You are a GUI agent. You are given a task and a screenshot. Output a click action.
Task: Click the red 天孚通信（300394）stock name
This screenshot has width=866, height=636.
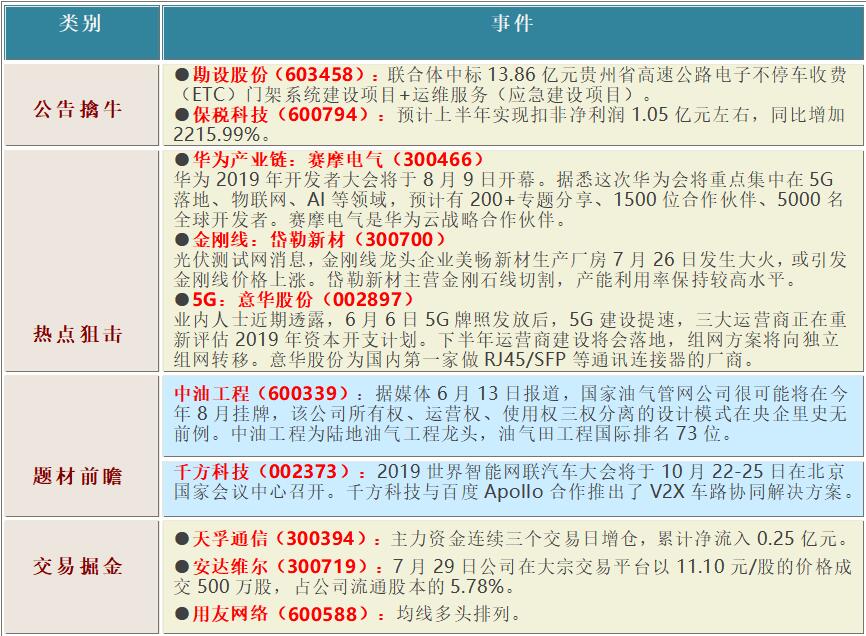point(286,539)
